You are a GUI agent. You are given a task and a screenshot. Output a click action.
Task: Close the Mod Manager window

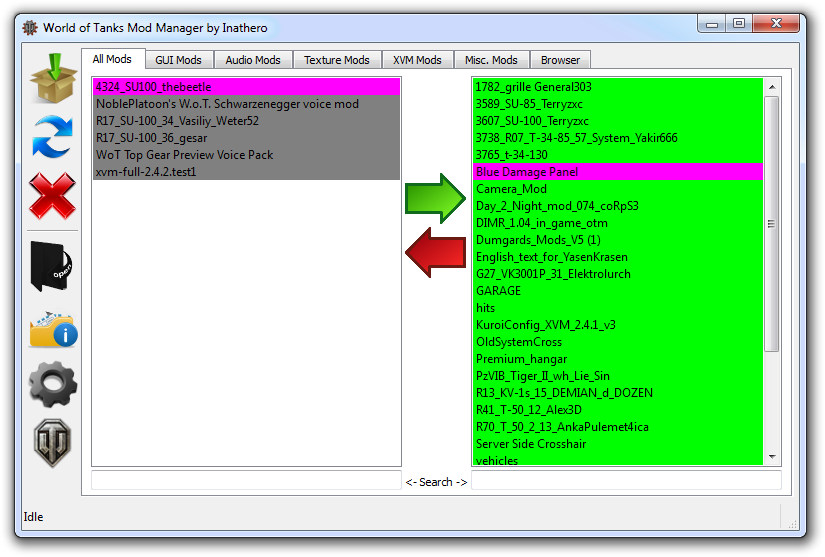pos(776,24)
